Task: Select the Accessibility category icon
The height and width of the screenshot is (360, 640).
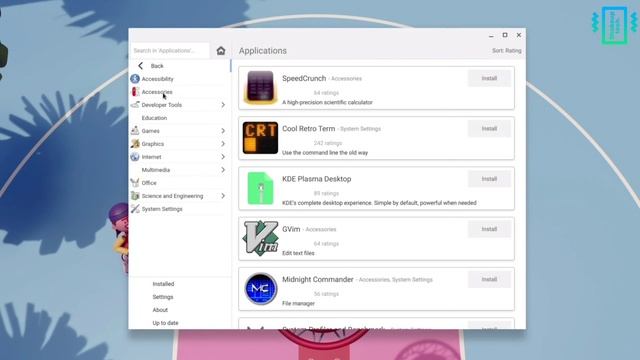Action: point(135,79)
